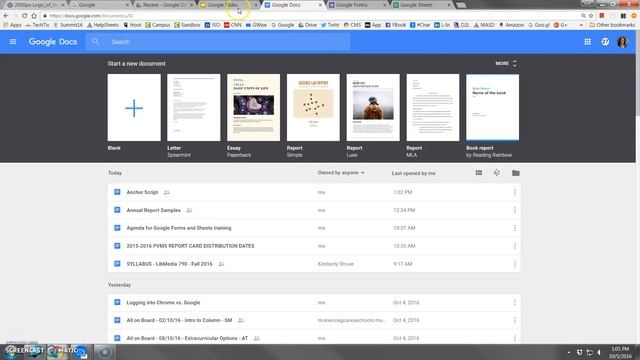Open the Amazon bookmark
This screenshot has height=360, width=640.
click(x=511, y=25)
